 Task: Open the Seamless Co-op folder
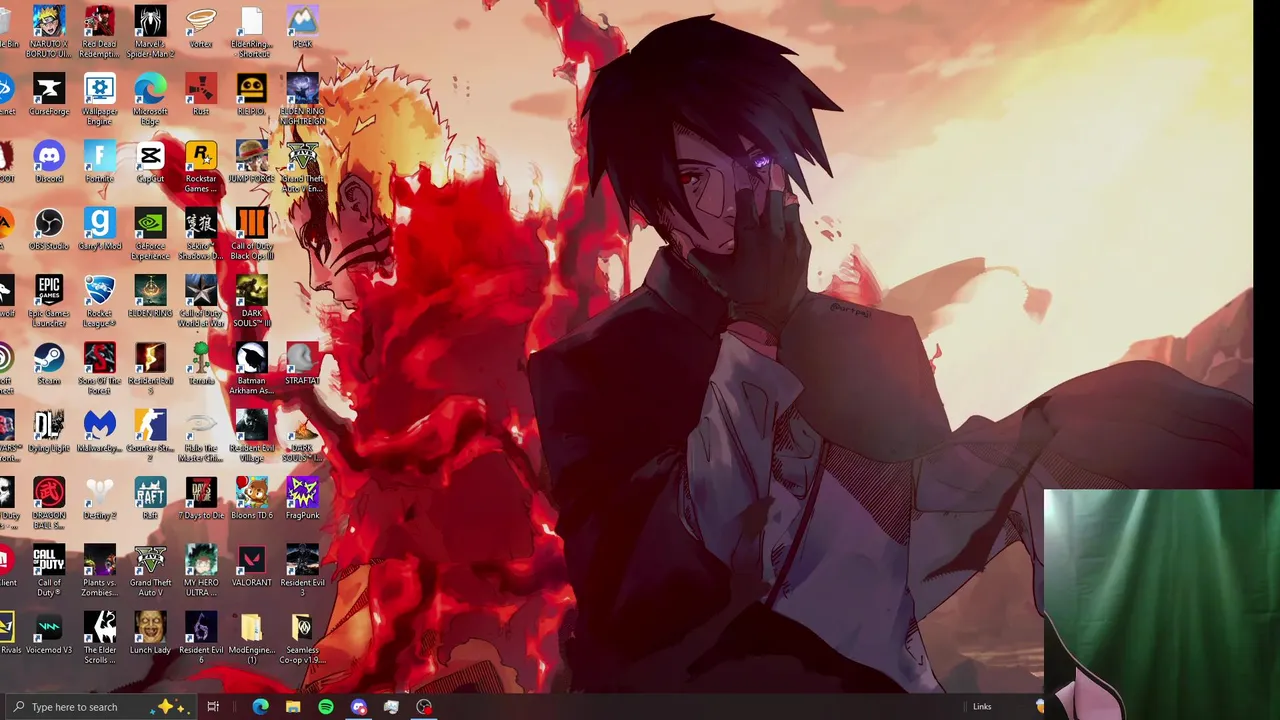point(302,638)
